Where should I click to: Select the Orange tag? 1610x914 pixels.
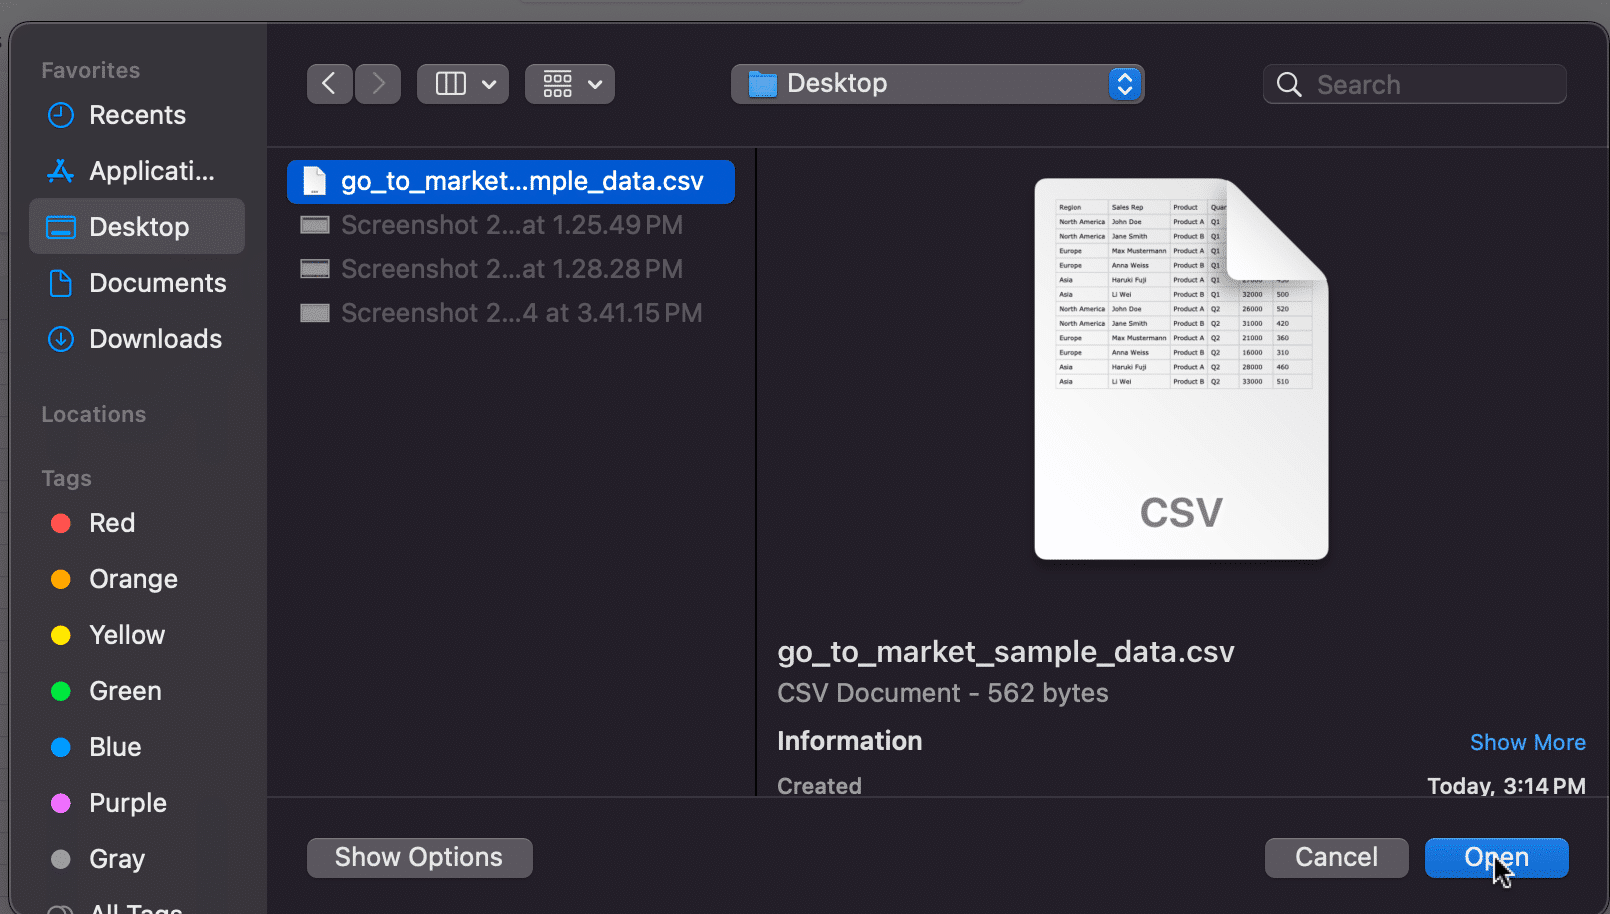137,579
